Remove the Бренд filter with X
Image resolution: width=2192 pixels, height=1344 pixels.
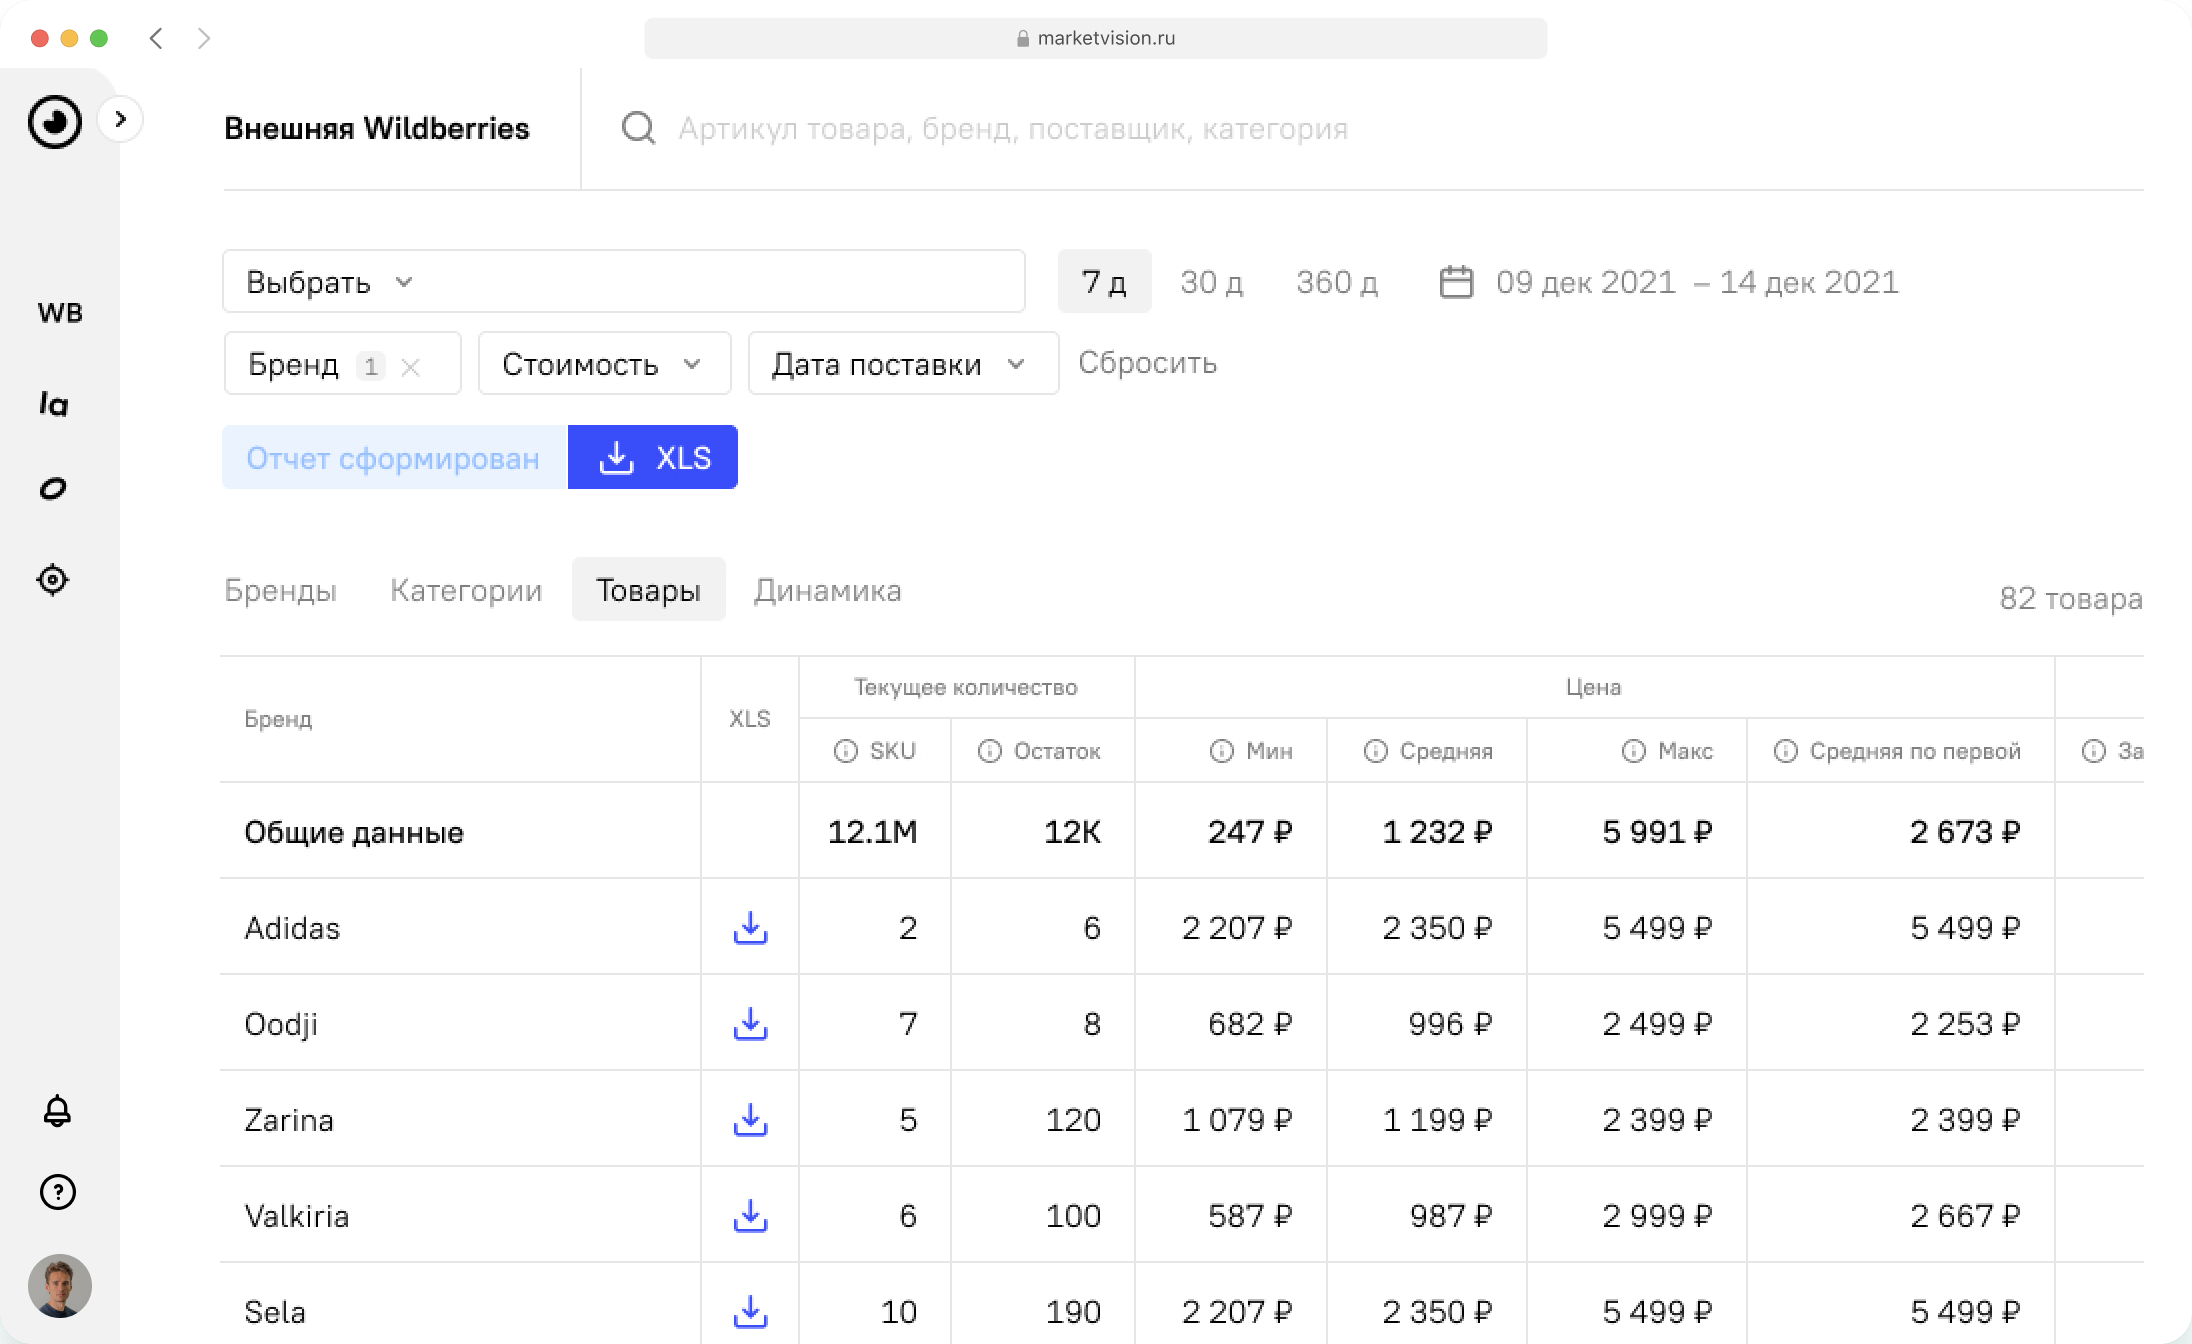click(x=410, y=367)
